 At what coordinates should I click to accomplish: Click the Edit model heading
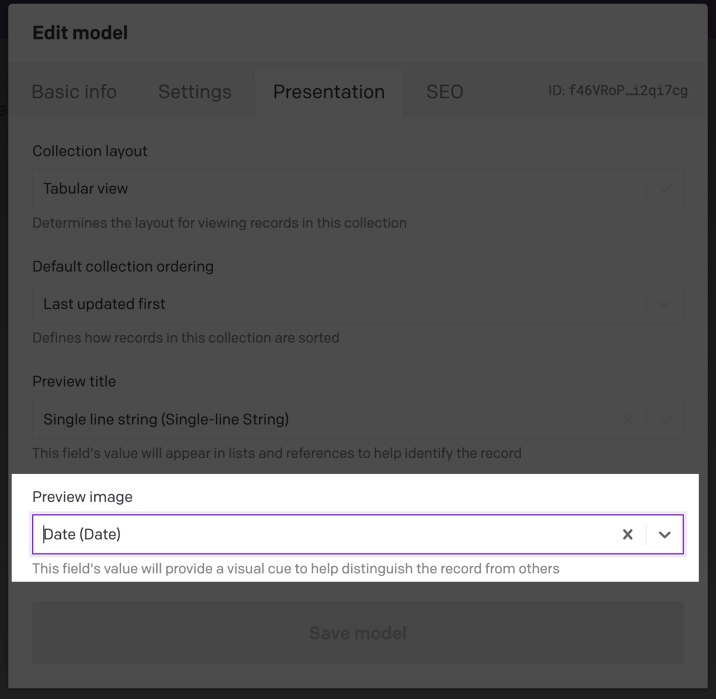[x=80, y=33]
